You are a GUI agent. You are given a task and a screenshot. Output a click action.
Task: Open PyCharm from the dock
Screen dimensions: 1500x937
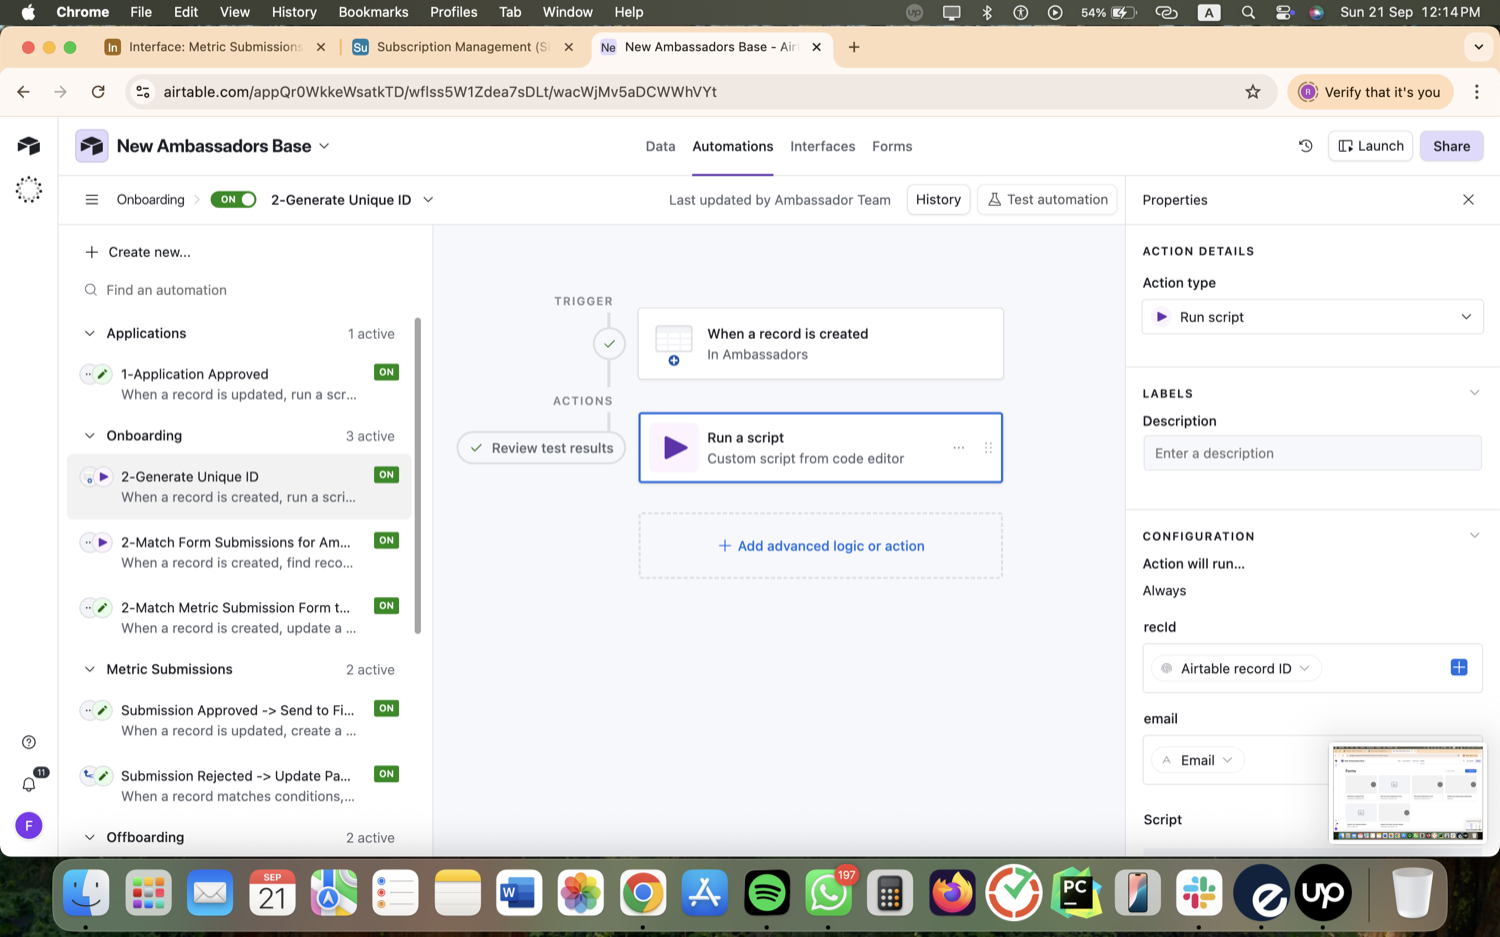[x=1076, y=893]
